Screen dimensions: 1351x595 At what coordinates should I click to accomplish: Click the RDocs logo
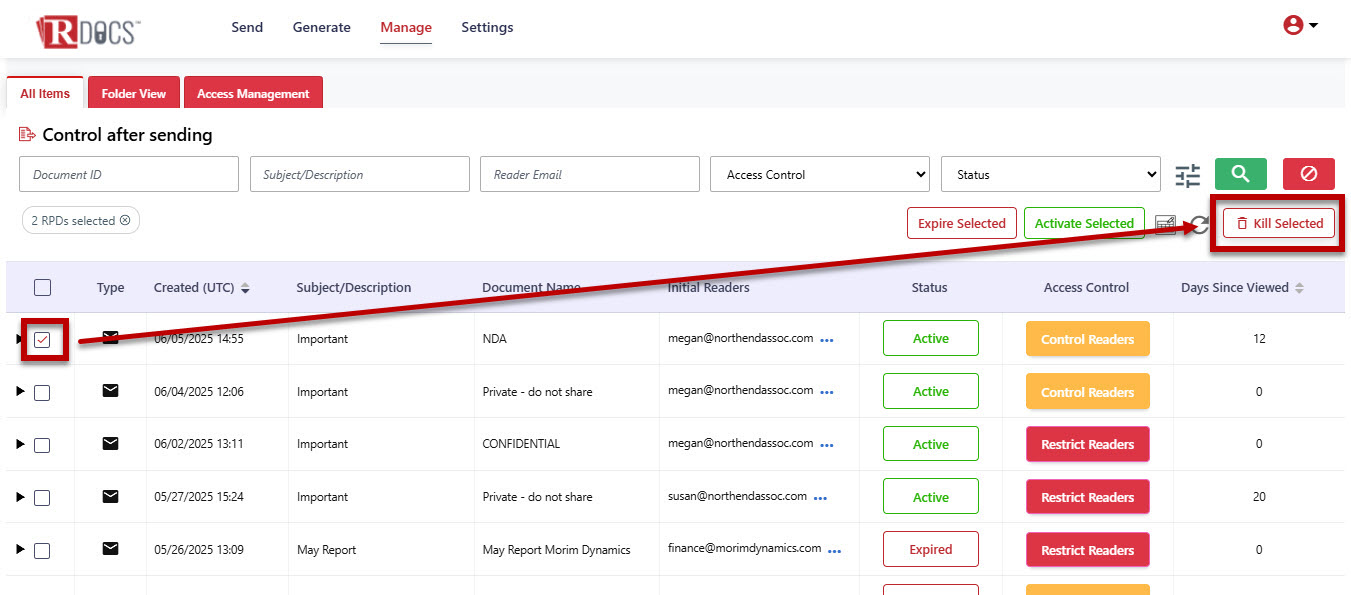[x=87, y=30]
